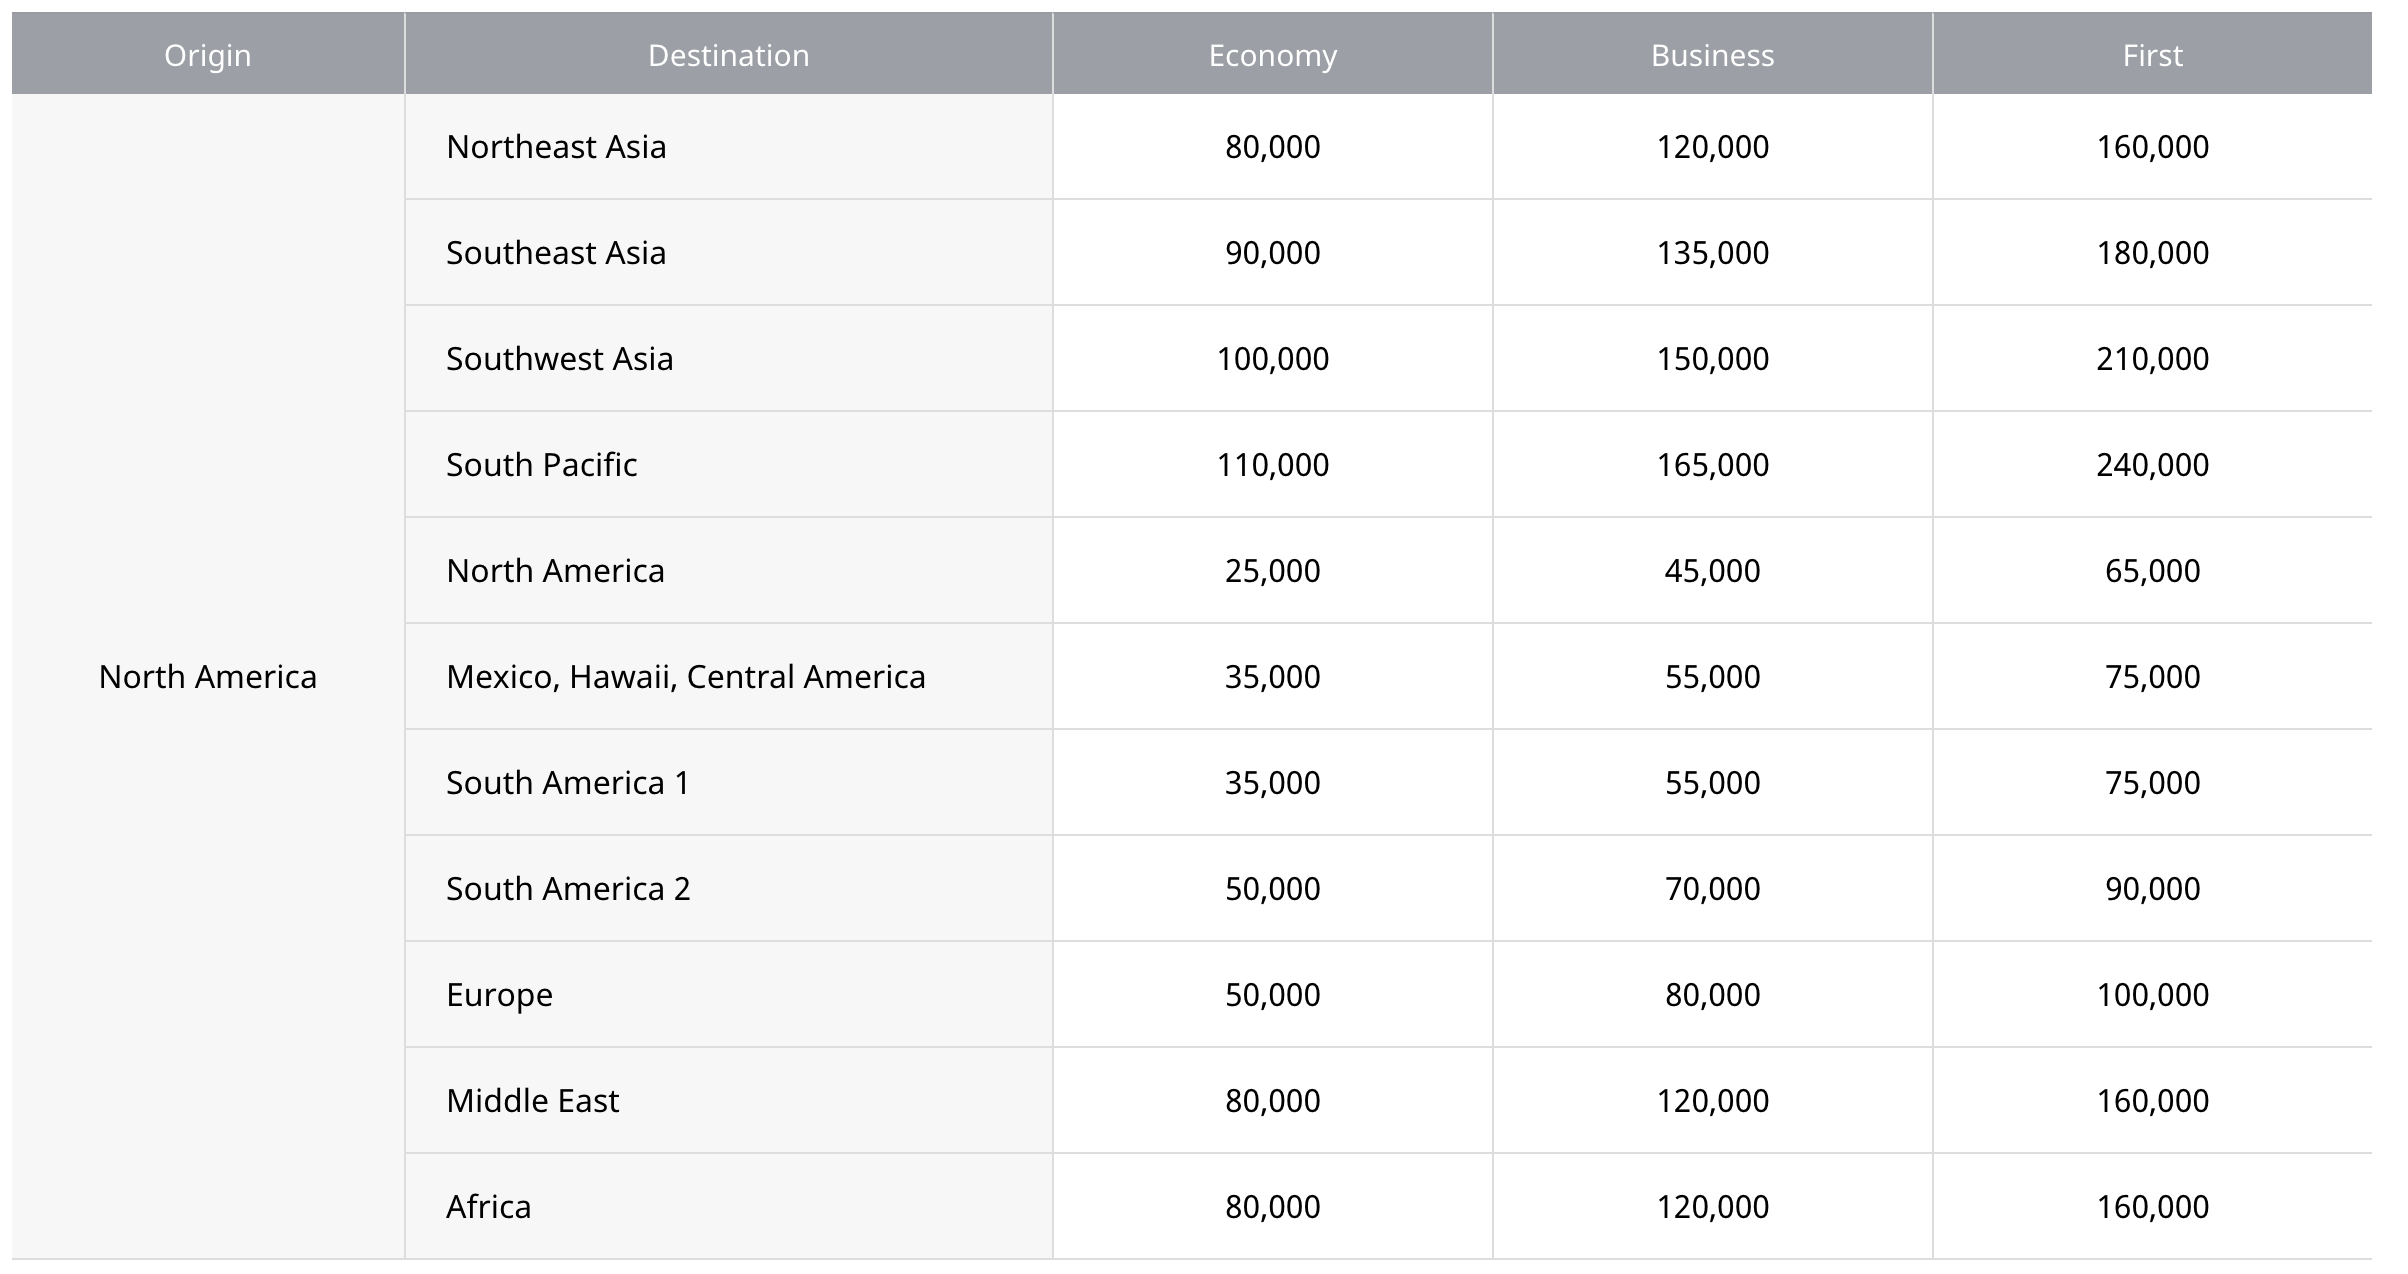
Task: Click the Europe destination cell
Action: [499, 995]
